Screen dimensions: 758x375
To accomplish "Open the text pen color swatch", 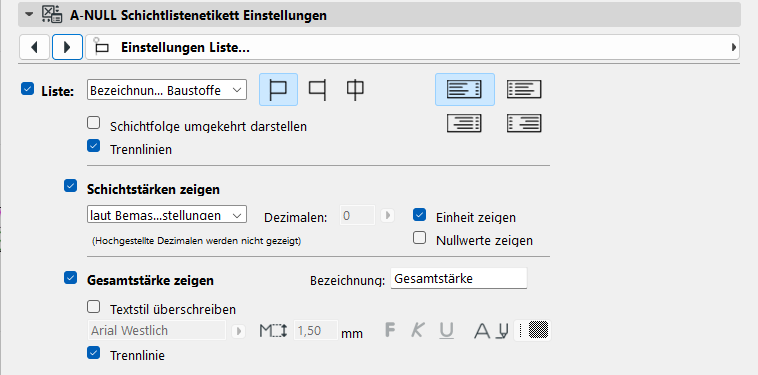I will 532,331.
